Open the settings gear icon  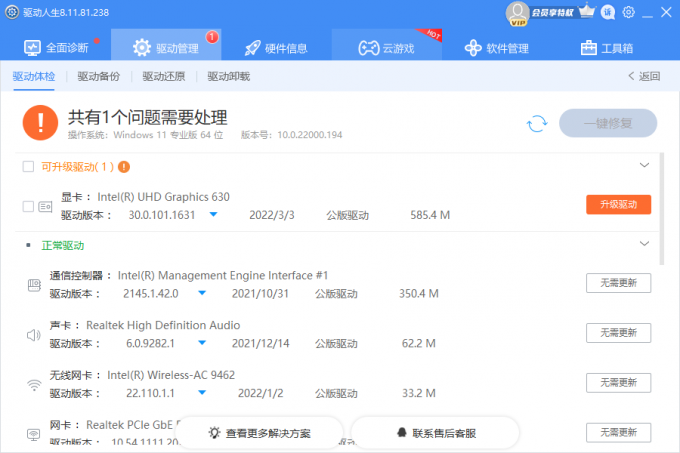629,12
